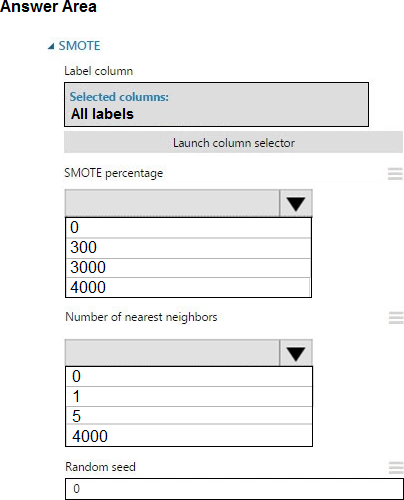Open the Launch column selector
404x500 pixels.
[233, 142]
